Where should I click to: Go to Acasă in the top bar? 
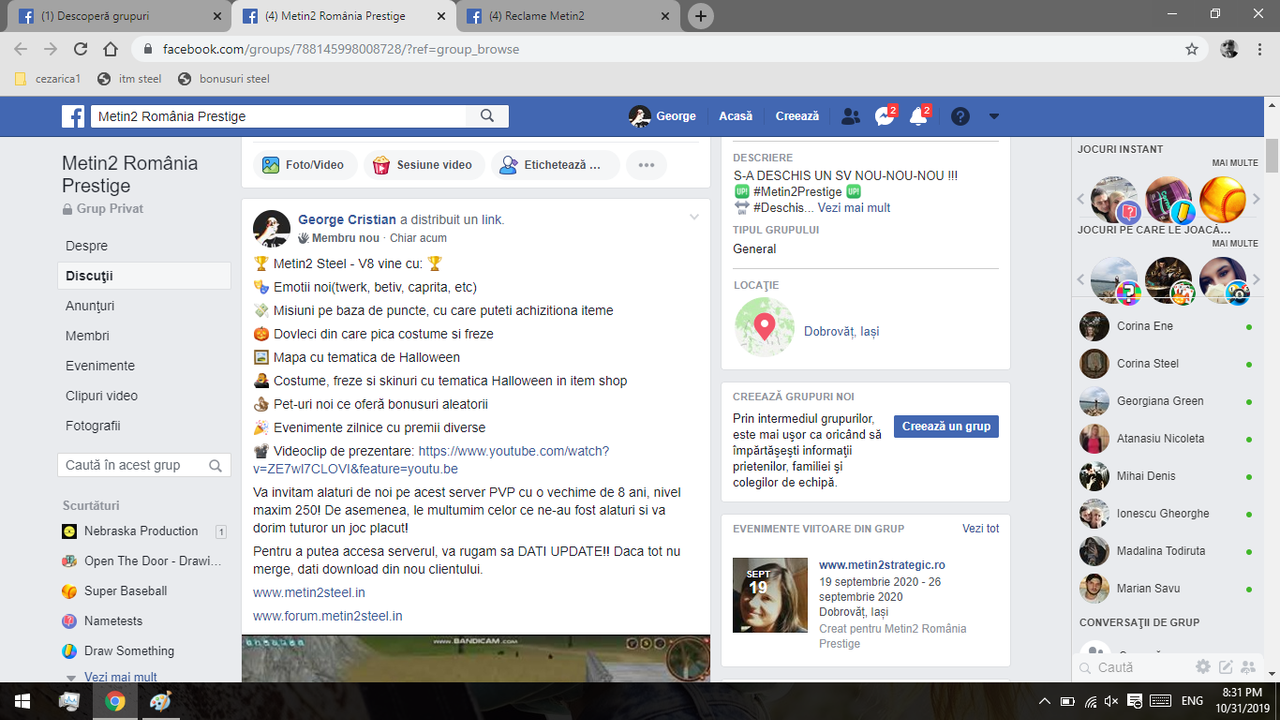coord(736,116)
